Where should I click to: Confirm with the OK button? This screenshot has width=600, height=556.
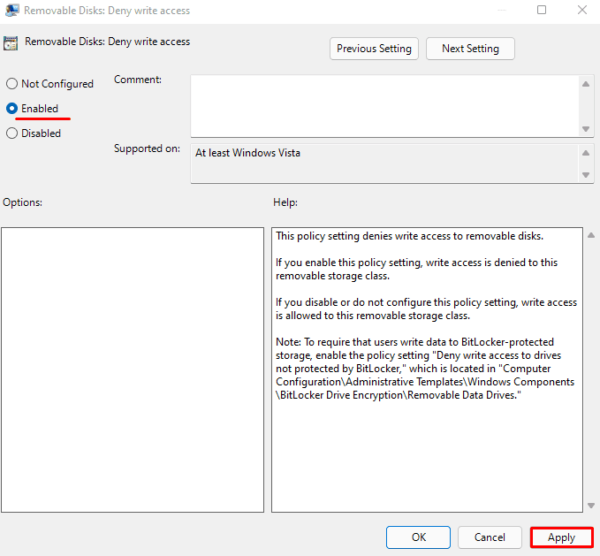tap(418, 537)
